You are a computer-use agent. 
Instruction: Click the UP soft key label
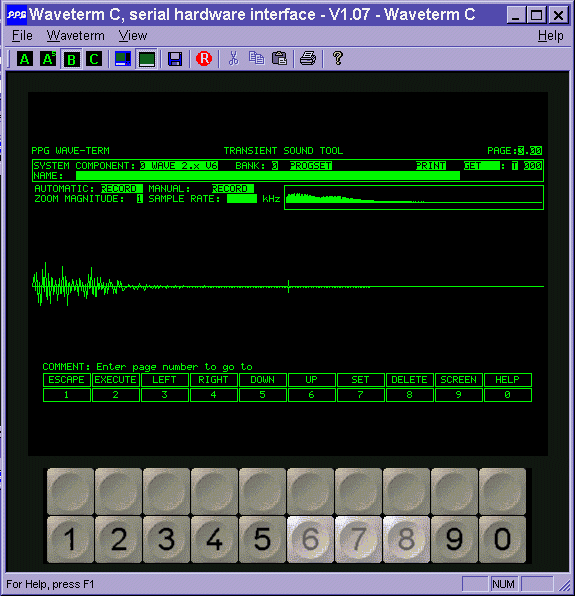click(x=312, y=380)
